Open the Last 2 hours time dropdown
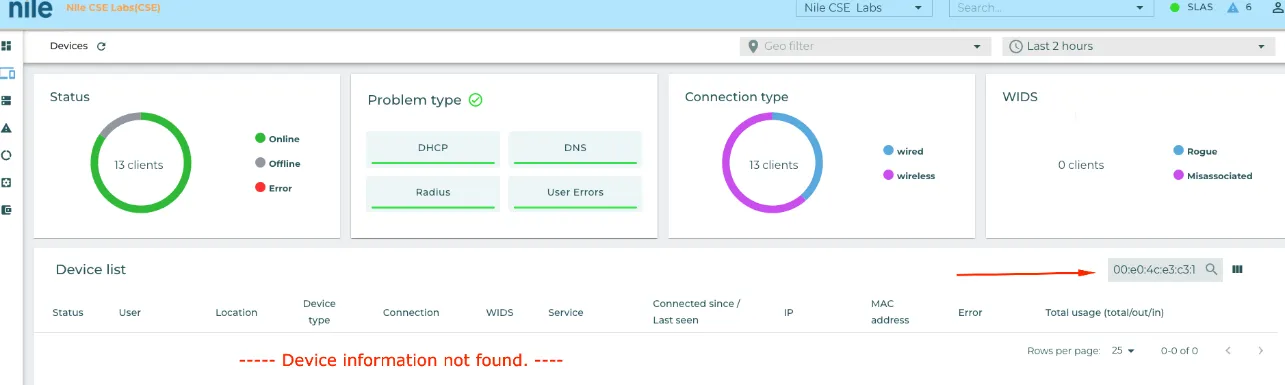 [1138, 46]
